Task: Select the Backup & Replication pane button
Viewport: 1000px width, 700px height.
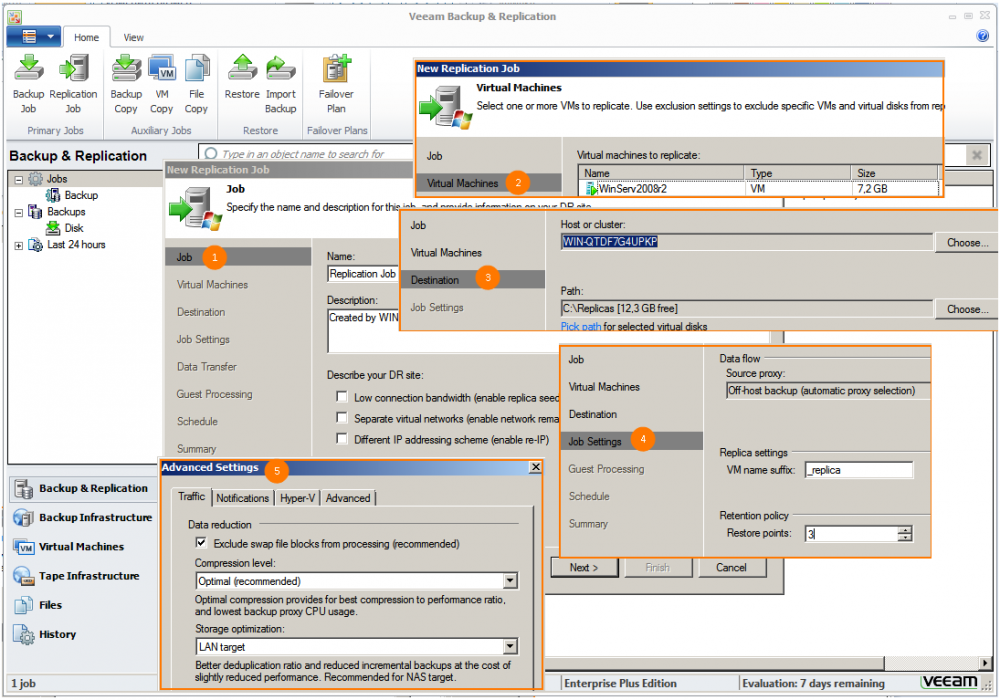Action: (x=81, y=489)
